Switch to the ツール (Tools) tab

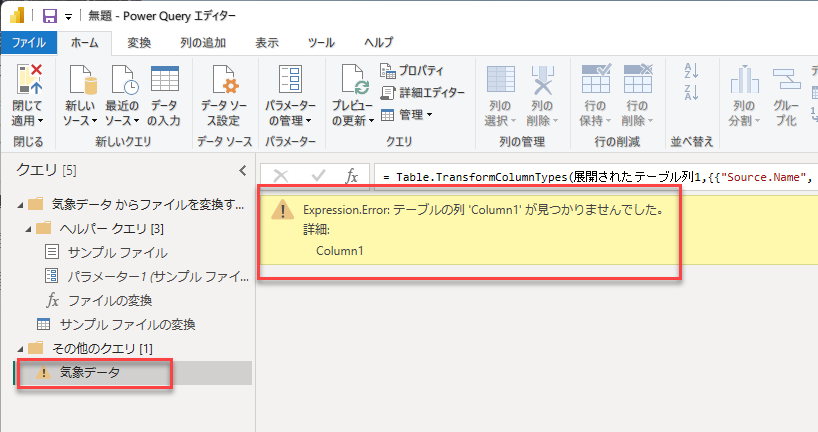[x=321, y=43]
